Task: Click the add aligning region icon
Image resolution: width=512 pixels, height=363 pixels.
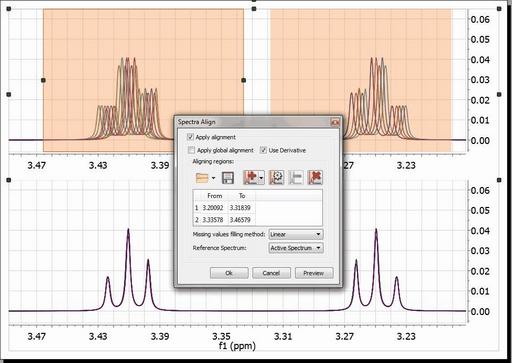Action: coord(251,177)
